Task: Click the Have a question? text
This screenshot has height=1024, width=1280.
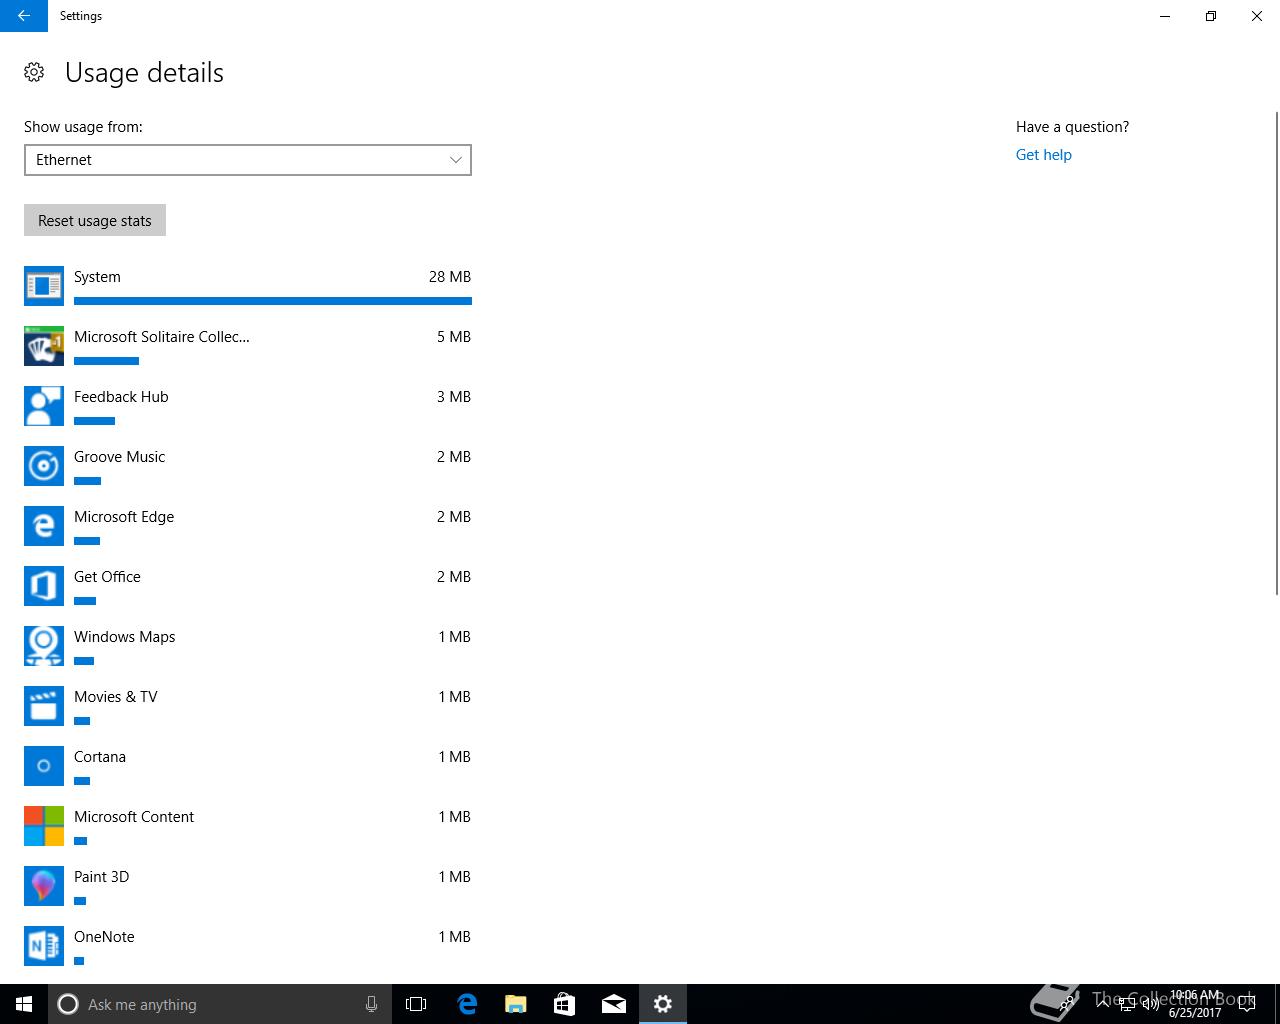Action: (1072, 127)
